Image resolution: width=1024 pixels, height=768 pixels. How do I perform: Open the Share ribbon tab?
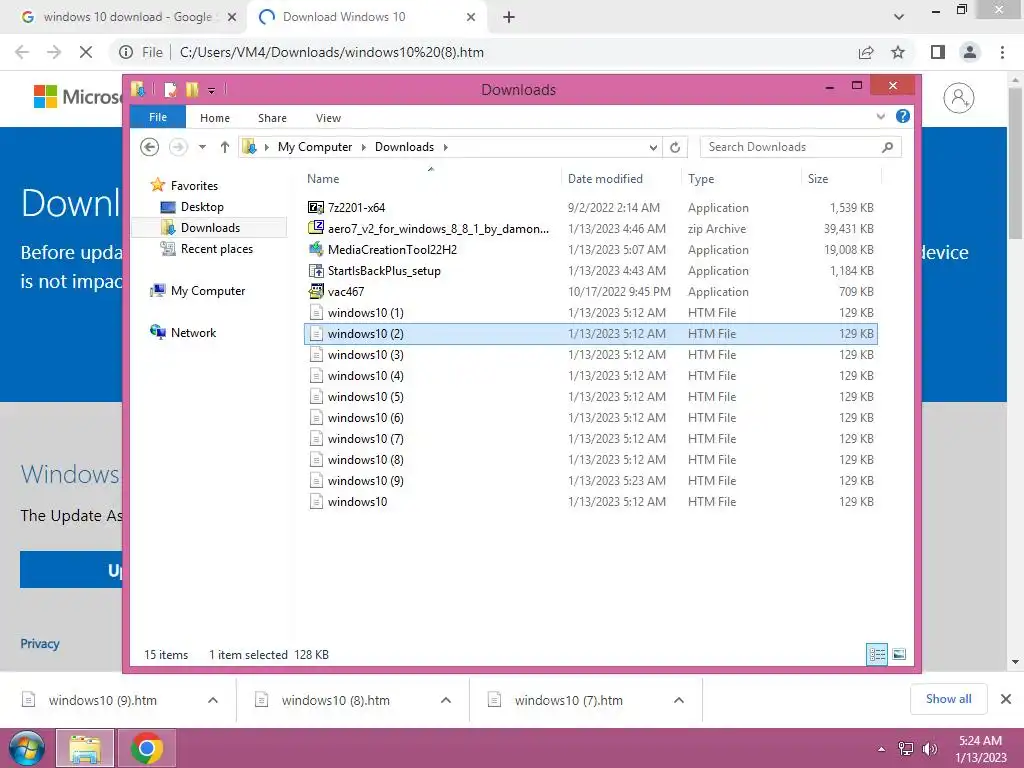272,118
